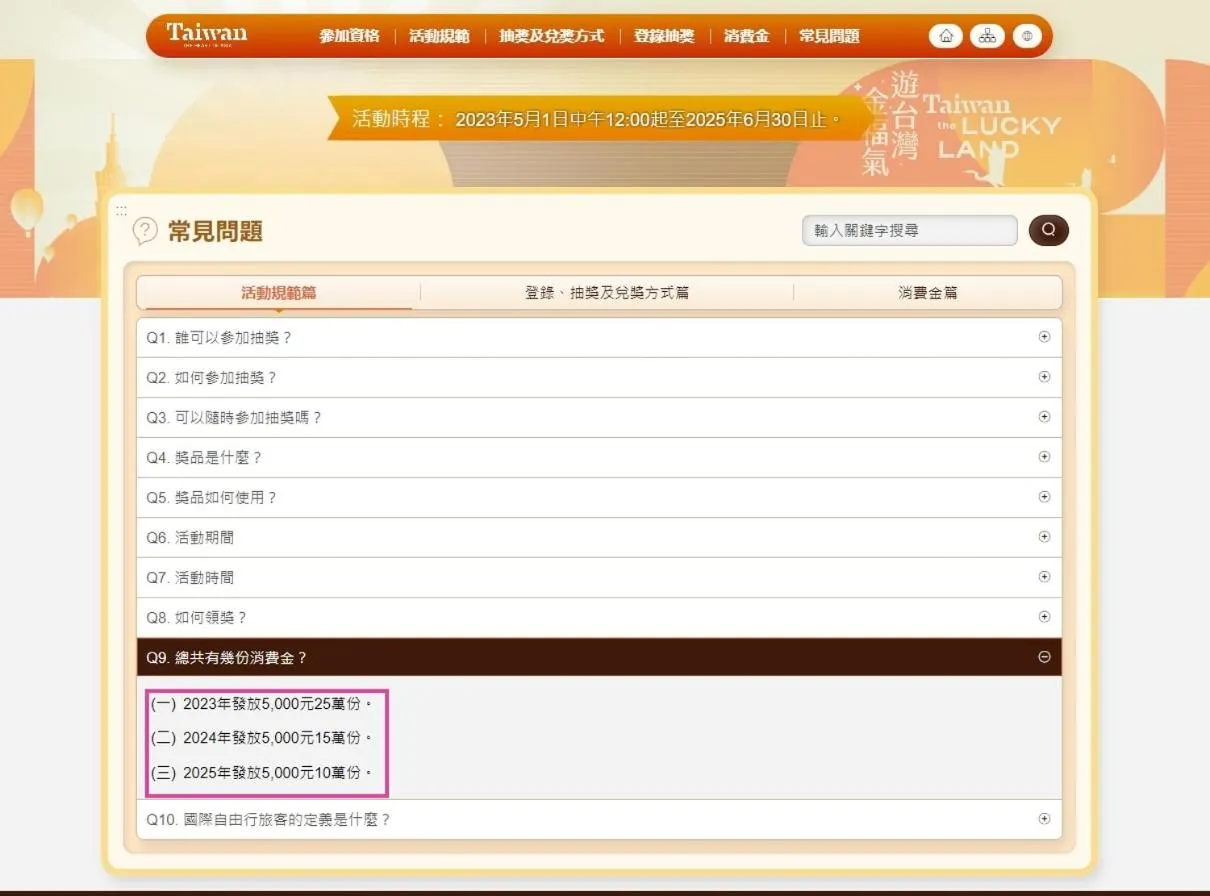Select the globe language icon
This screenshot has width=1210, height=896.
coord(1026,35)
